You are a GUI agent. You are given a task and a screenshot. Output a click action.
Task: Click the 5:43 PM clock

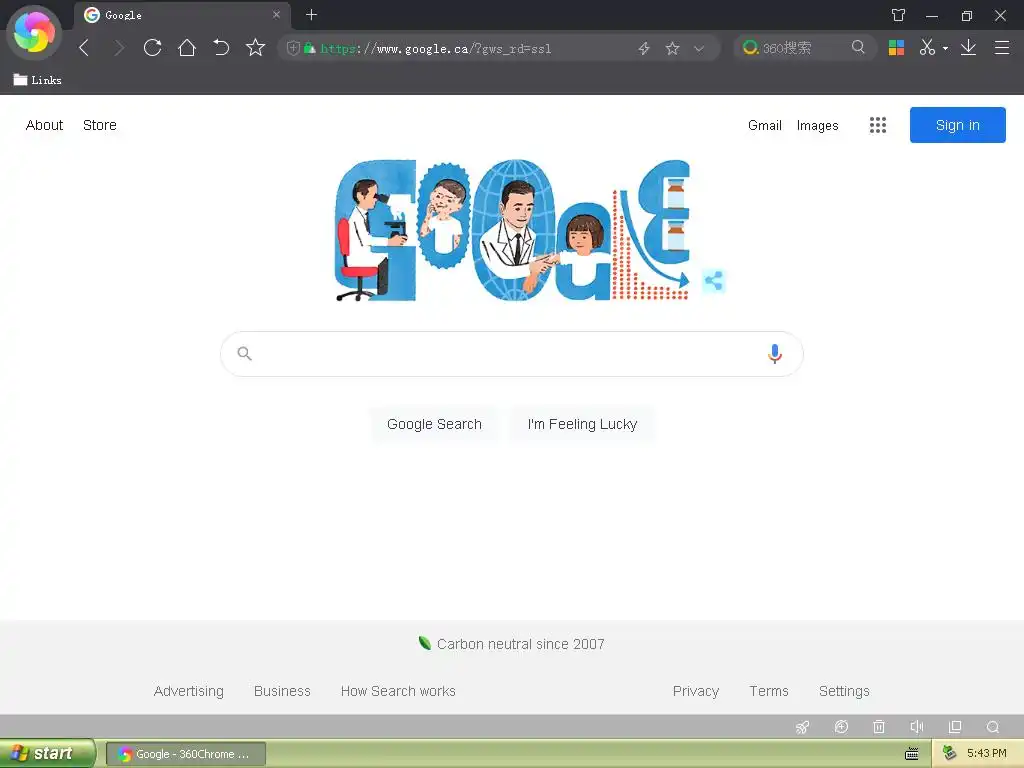coord(987,753)
